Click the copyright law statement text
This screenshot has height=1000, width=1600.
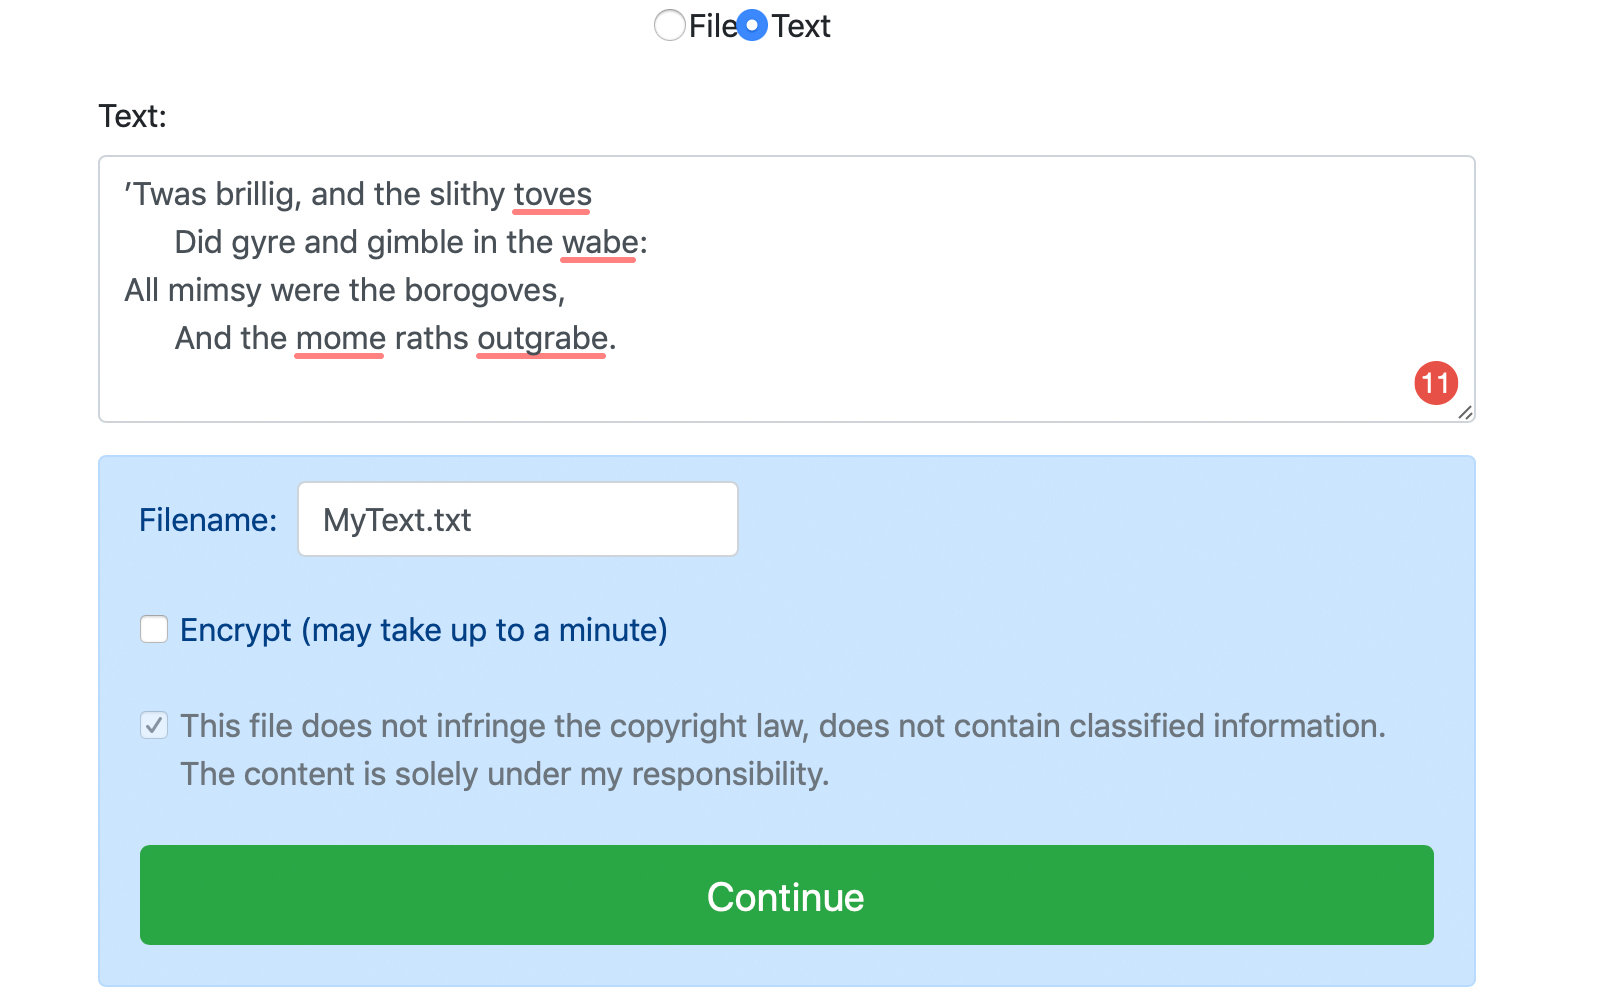pos(782,726)
